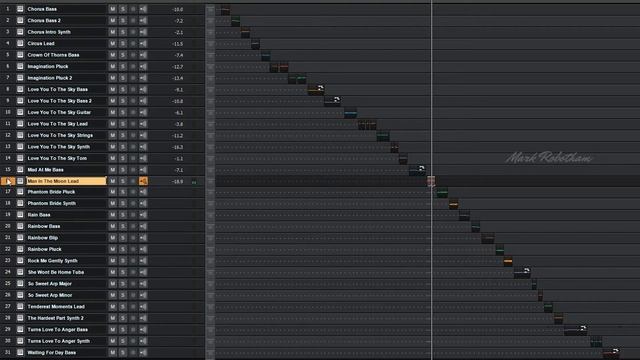Solo the Circus Lead track
640x360 pixels.
(122, 43)
